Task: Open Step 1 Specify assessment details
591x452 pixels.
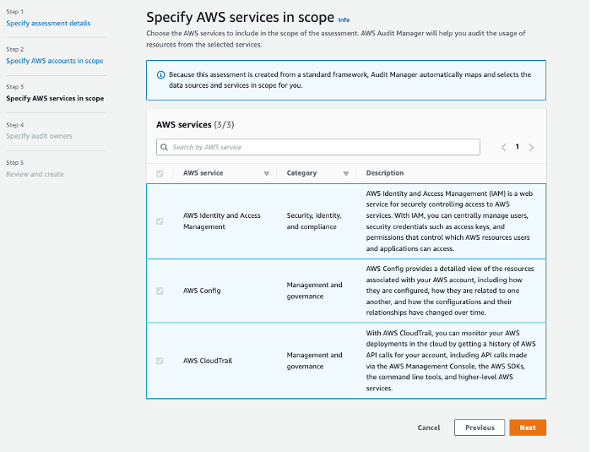Action: pos(48,23)
